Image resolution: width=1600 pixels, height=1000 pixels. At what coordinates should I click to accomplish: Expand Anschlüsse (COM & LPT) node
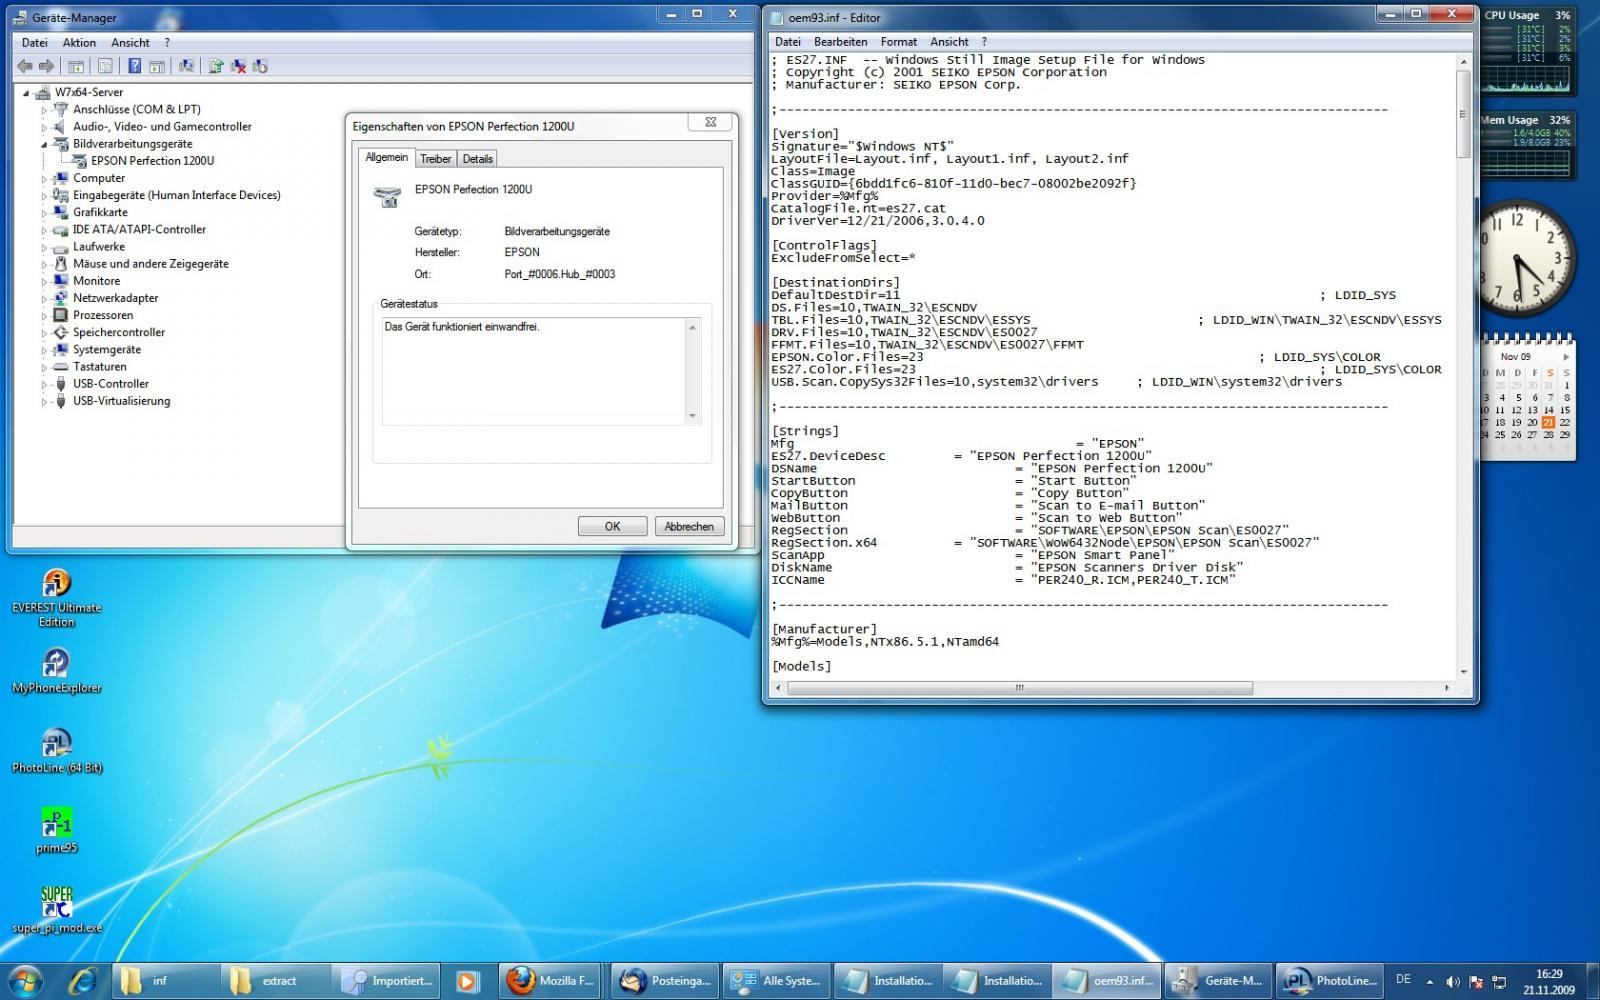tap(44, 110)
